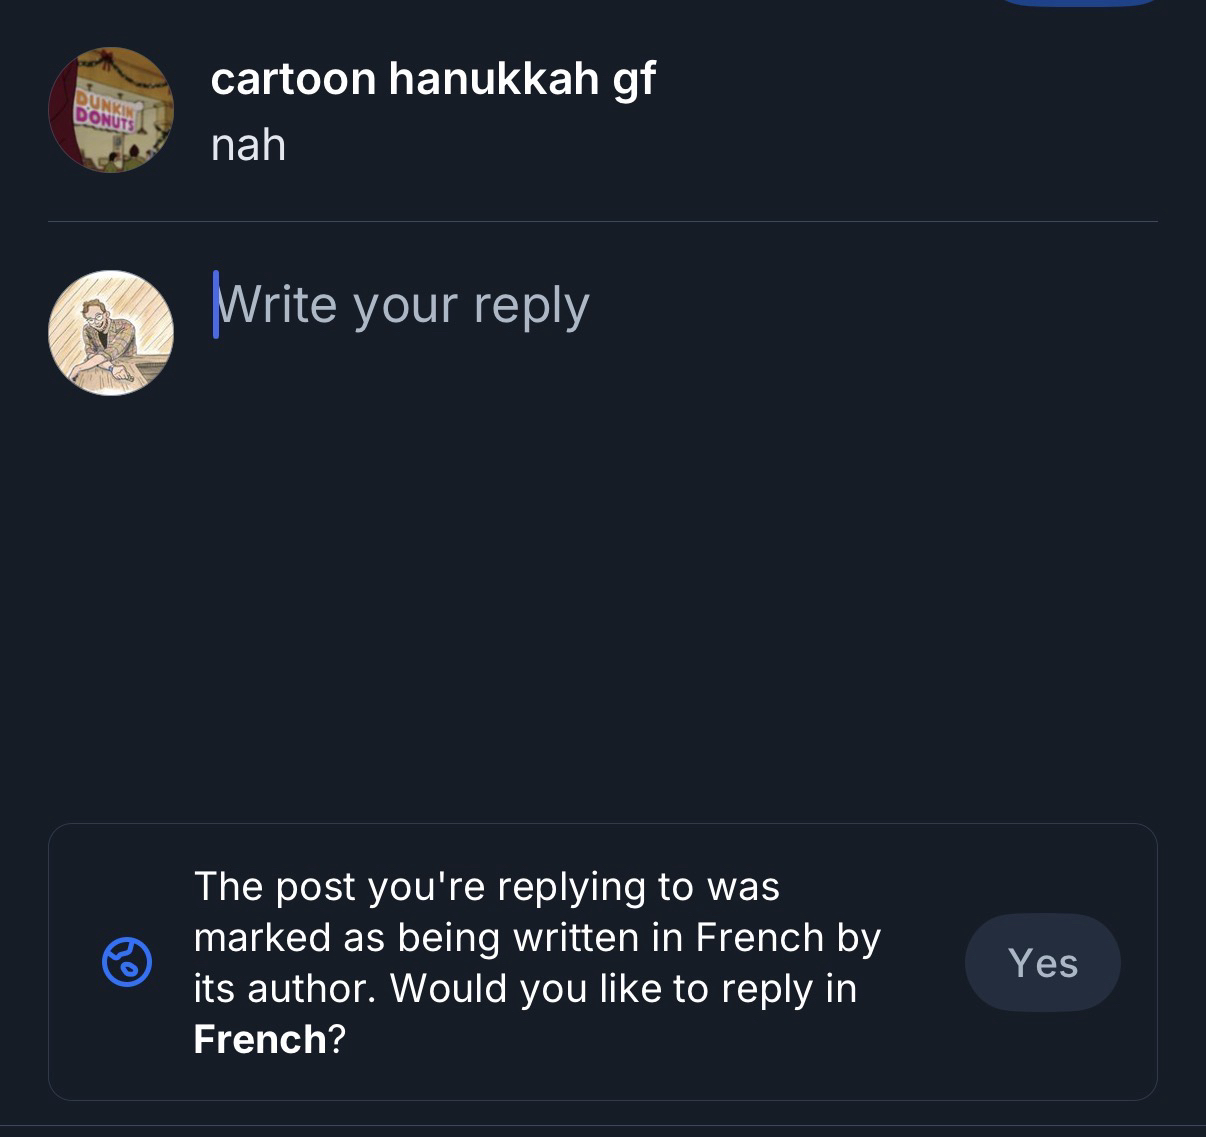The width and height of the screenshot is (1206, 1137).
Task: Click the blue button at top right edge
Action: tap(1080, 3)
